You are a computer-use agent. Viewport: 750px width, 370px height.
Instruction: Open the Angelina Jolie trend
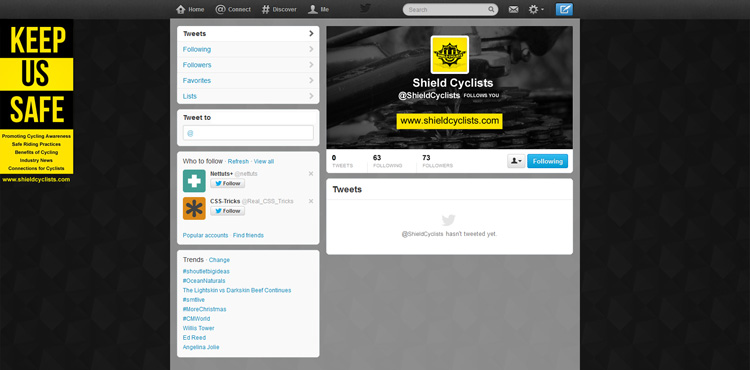[201, 347]
